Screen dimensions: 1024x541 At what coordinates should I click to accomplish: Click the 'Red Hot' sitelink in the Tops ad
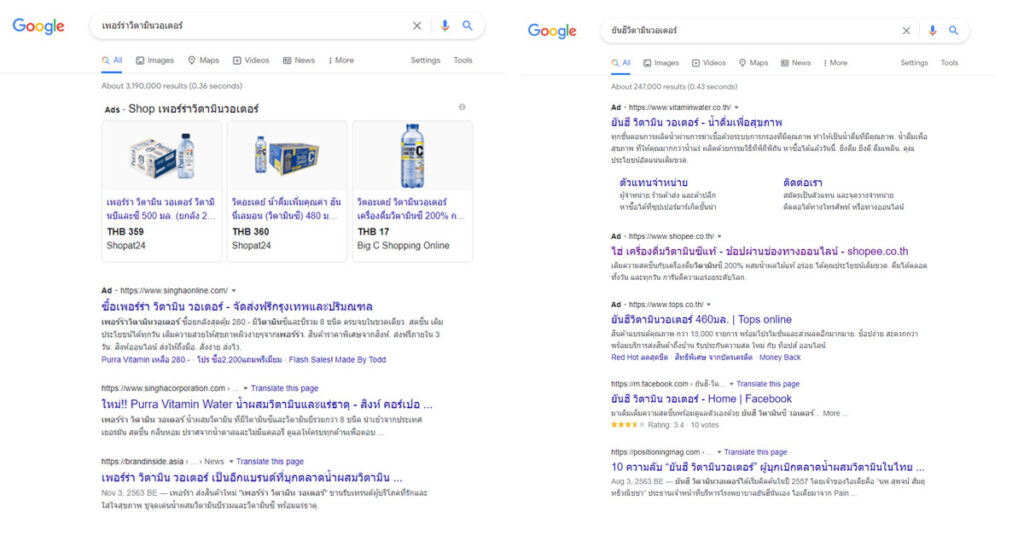coord(639,357)
